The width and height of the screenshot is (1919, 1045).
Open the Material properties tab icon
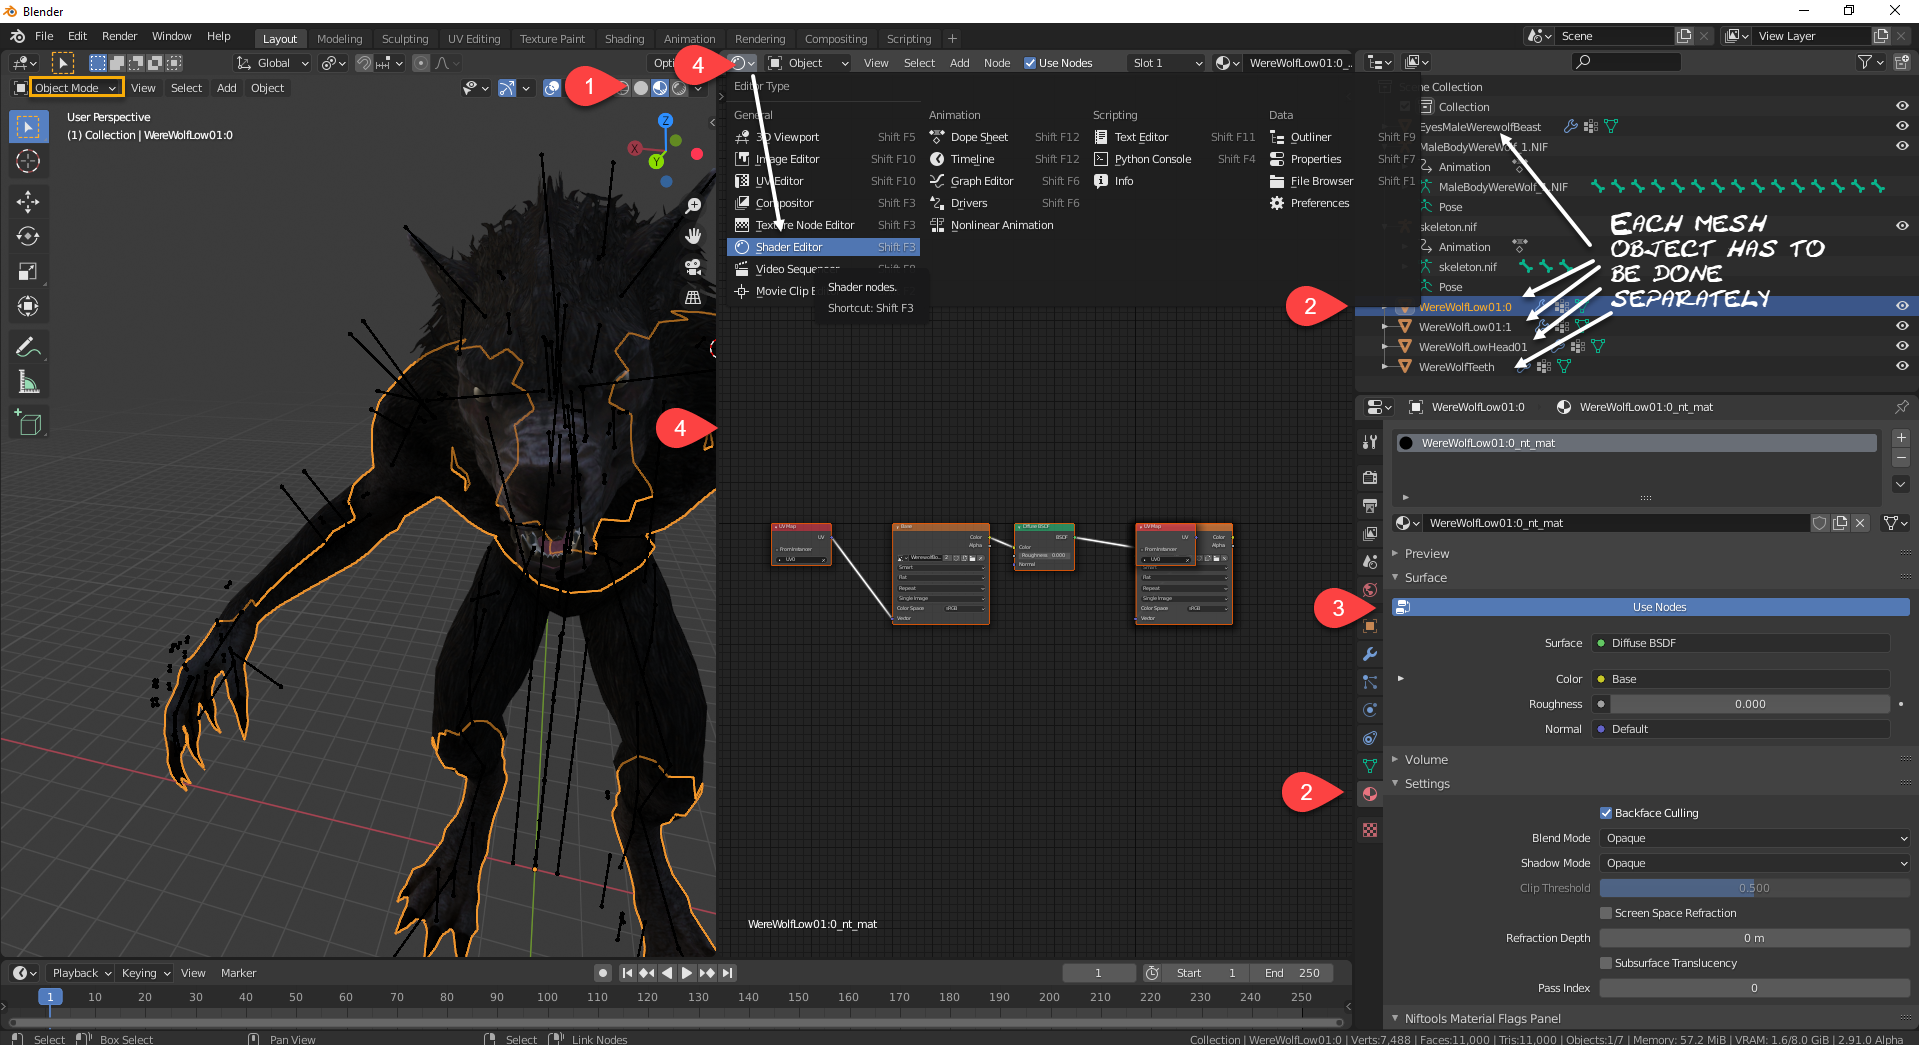coord(1370,794)
